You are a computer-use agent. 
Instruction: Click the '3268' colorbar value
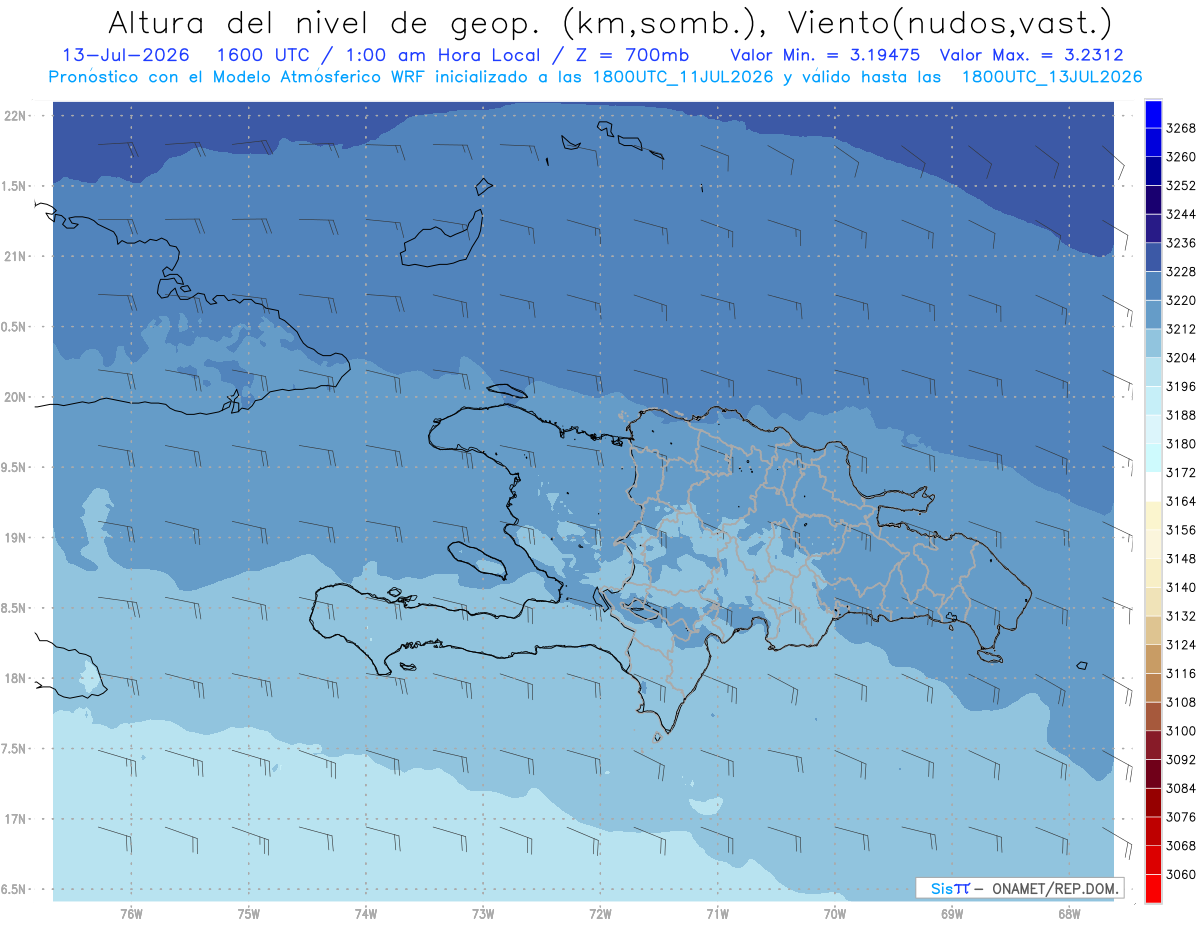coord(1181,128)
